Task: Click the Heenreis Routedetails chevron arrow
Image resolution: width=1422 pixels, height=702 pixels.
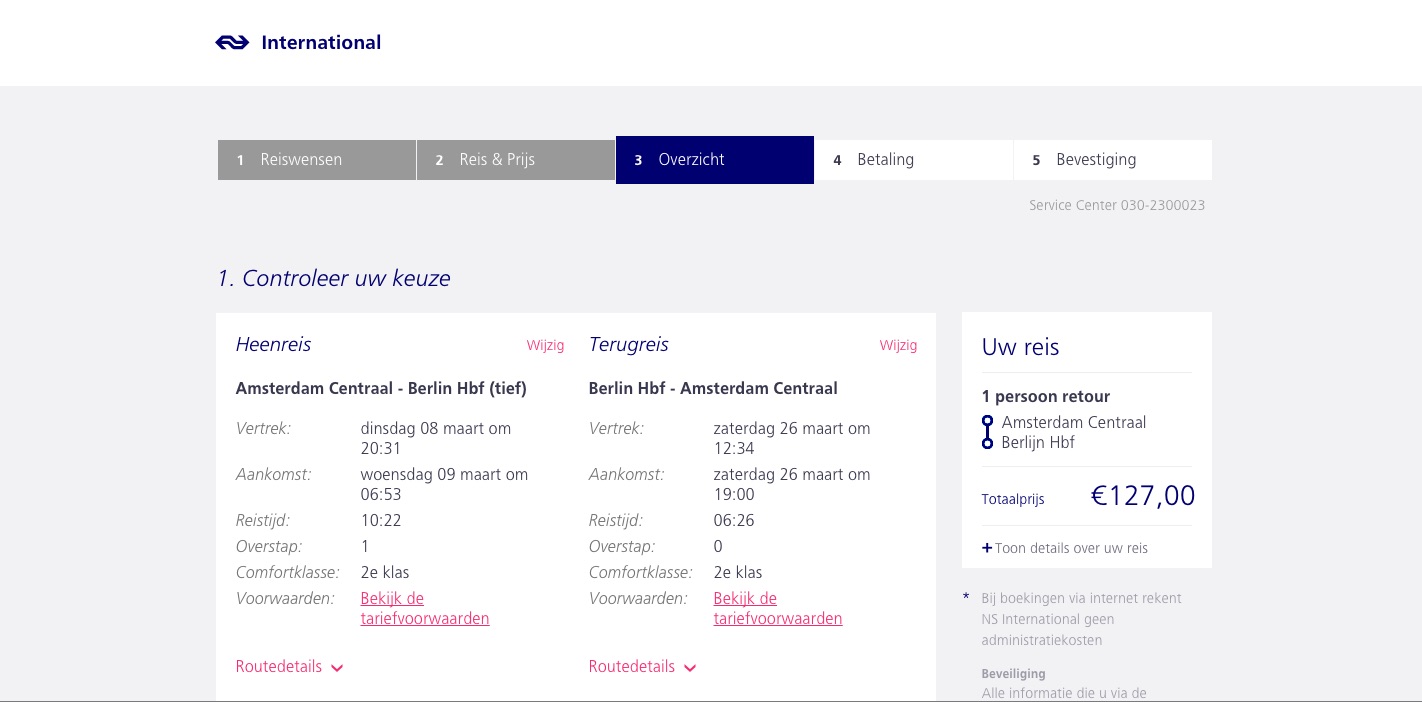Action: (337, 668)
